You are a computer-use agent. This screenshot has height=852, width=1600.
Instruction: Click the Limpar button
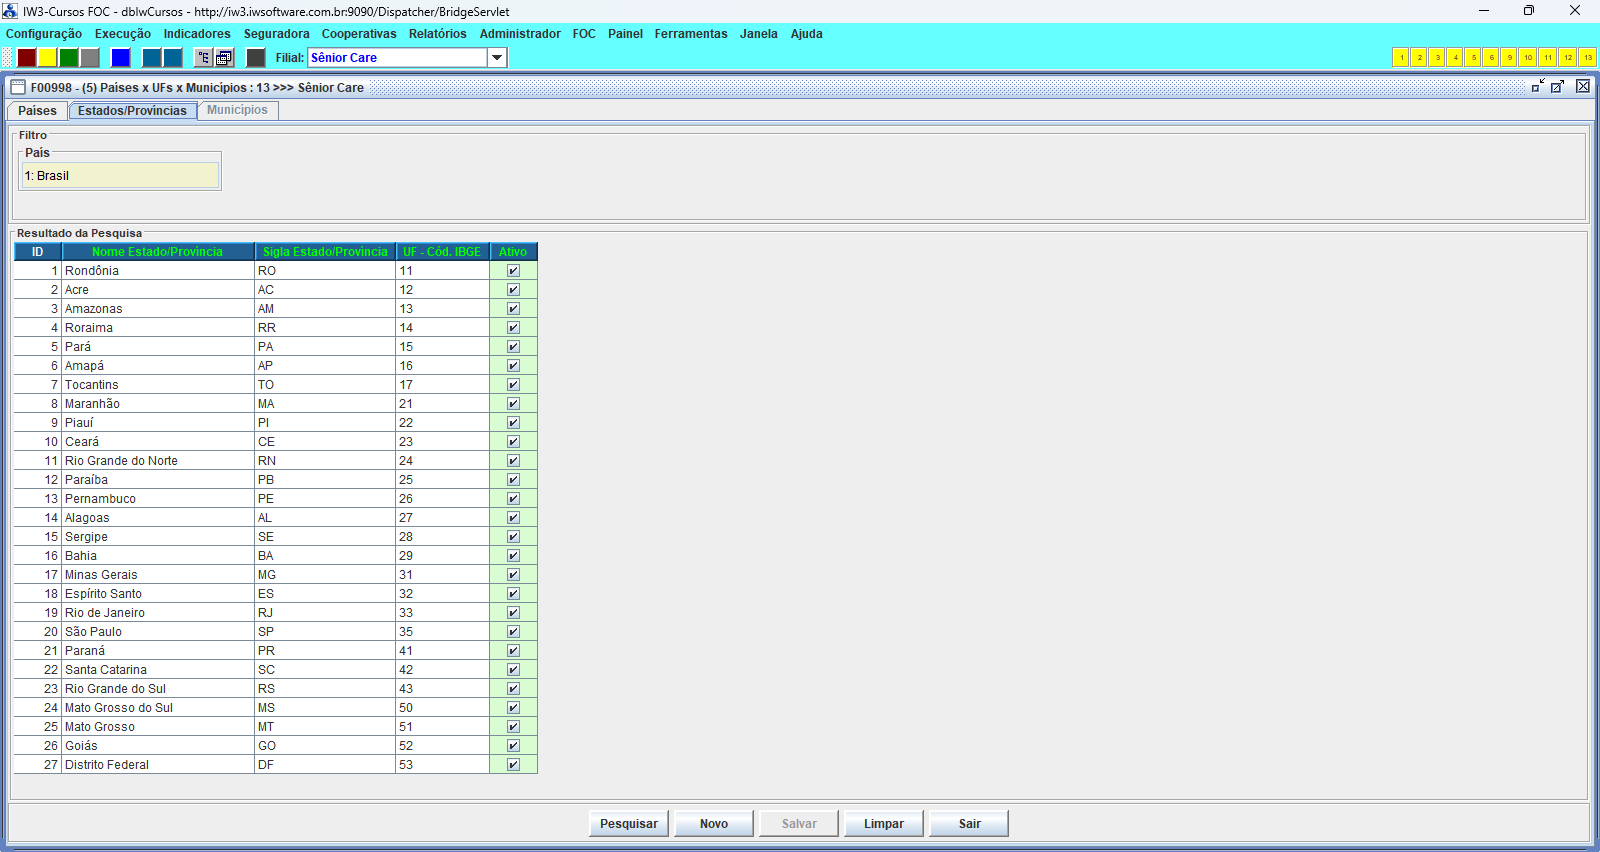pyautogui.click(x=884, y=824)
